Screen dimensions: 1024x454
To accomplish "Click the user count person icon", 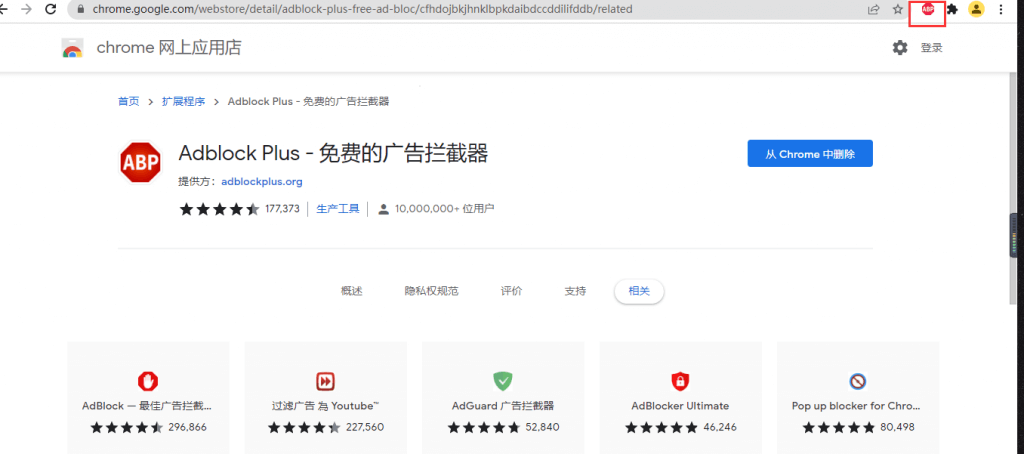I will click(x=384, y=209).
